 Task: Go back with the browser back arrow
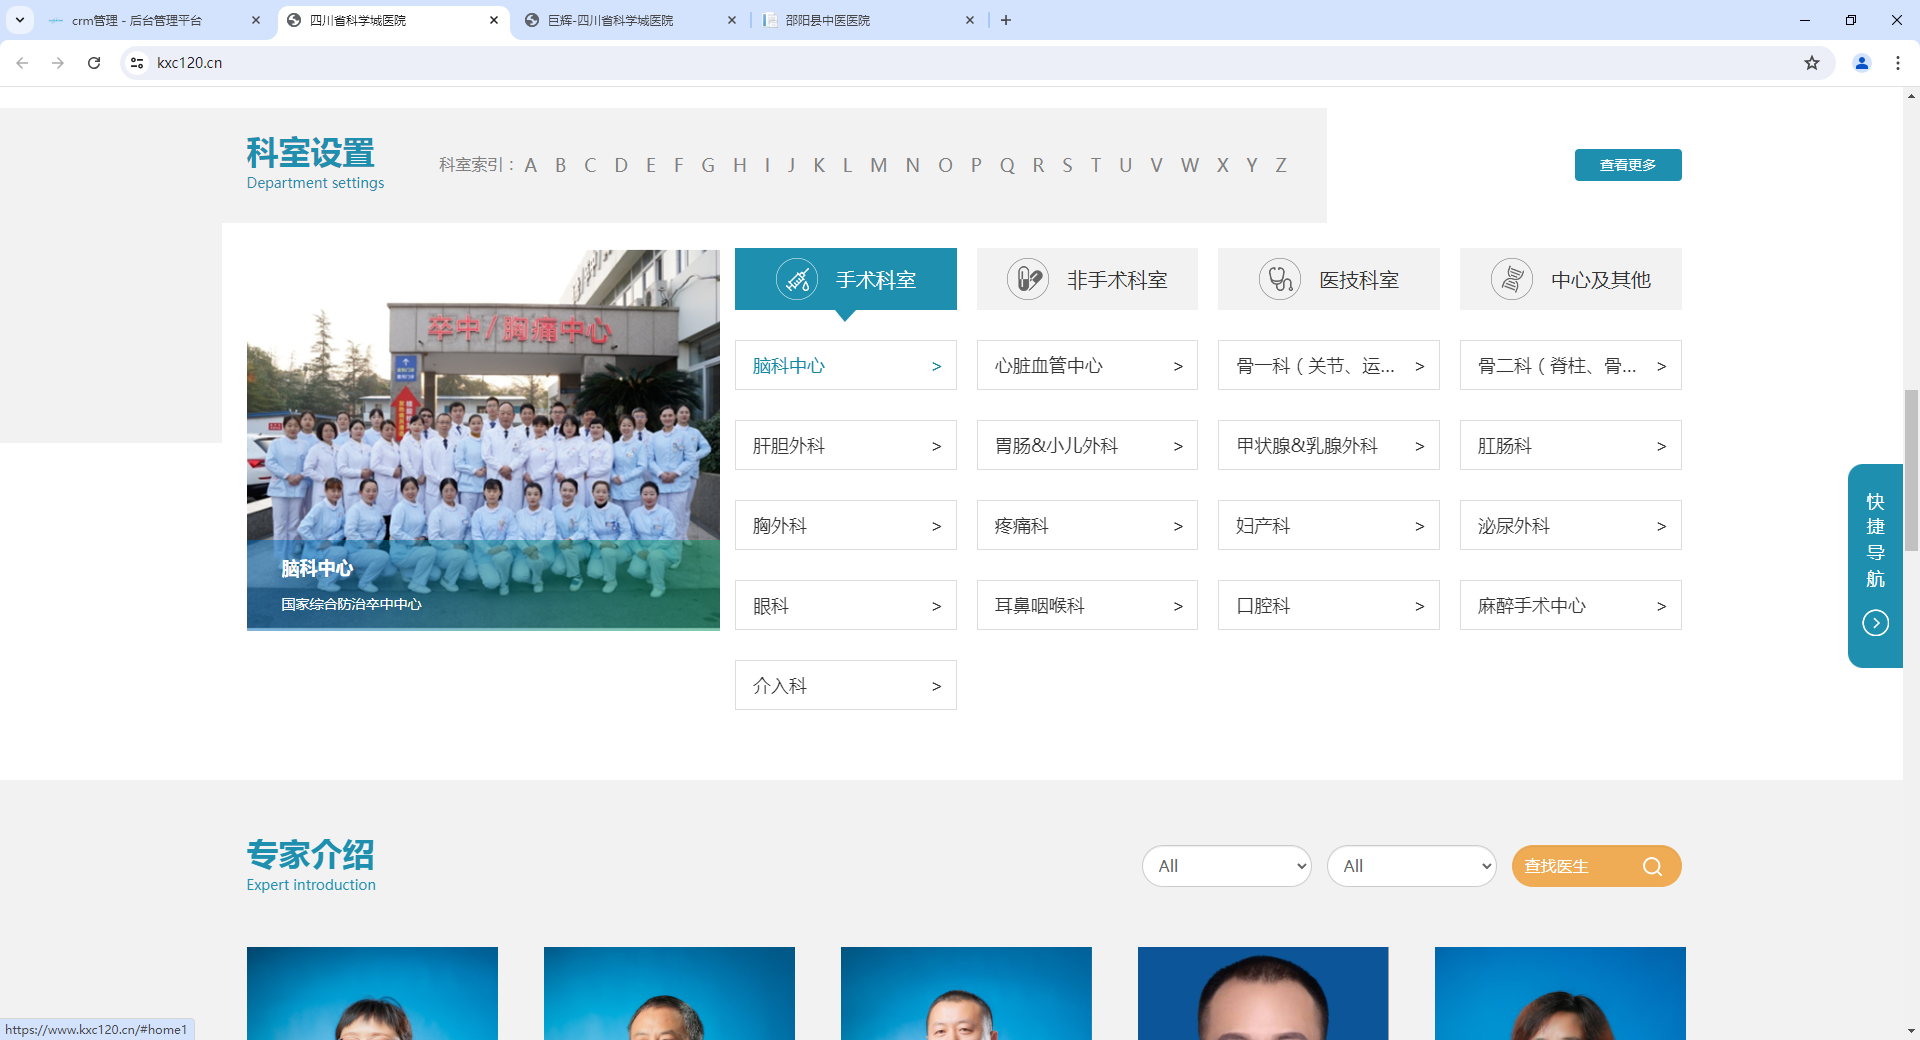pos(22,63)
